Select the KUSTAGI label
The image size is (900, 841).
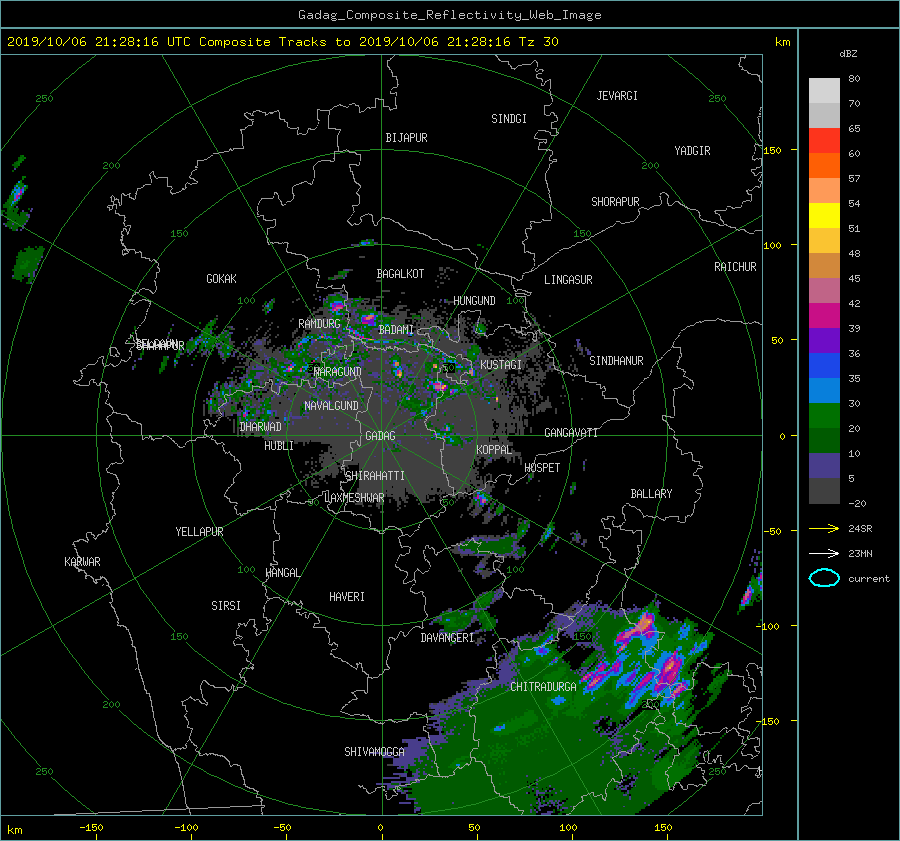[x=501, y=365]
